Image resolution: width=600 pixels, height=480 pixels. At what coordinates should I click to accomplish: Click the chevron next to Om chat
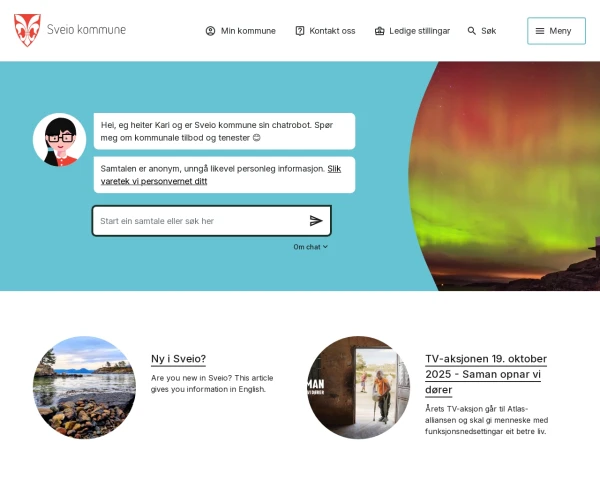tap(325, 247)
